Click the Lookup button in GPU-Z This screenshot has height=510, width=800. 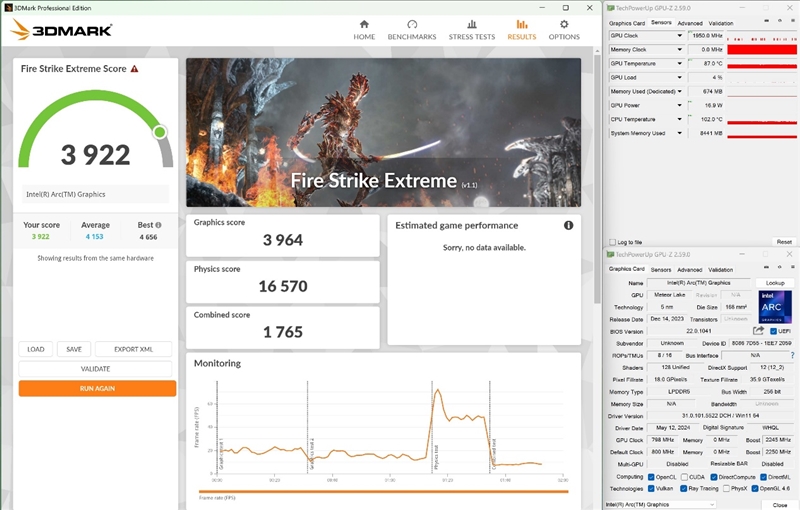click(x=775, y=283)
